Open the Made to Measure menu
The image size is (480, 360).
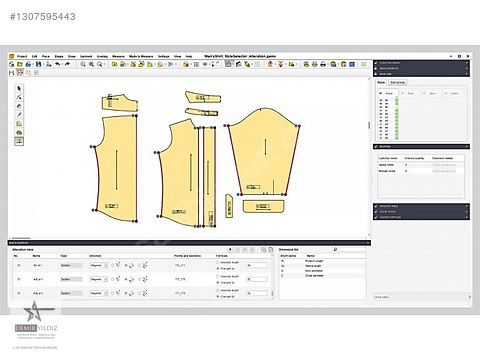pos(141,56)
